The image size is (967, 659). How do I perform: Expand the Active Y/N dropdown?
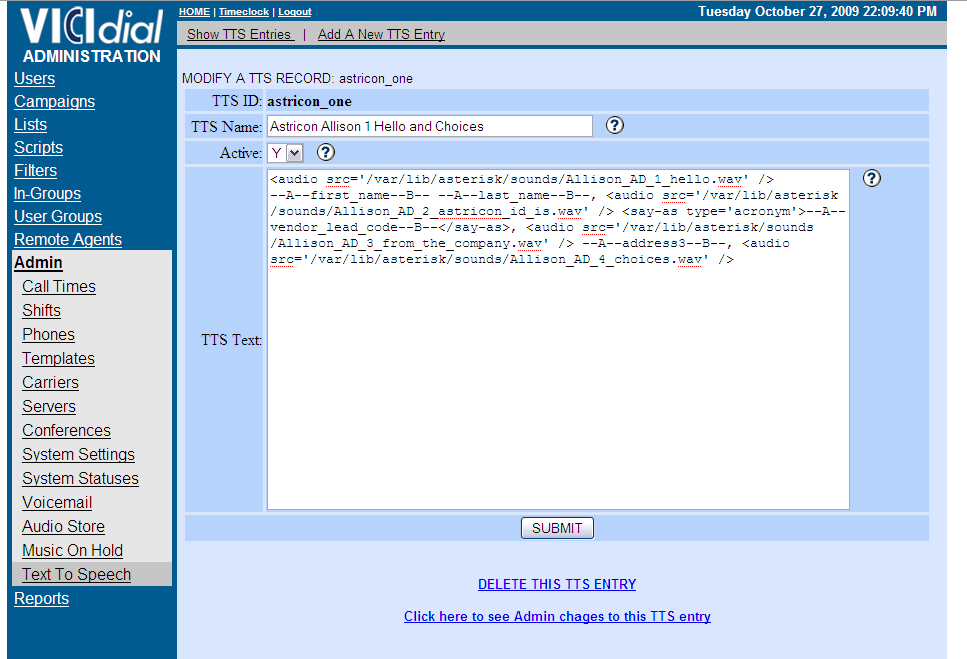pyautogui.click(x=286, y=153)
